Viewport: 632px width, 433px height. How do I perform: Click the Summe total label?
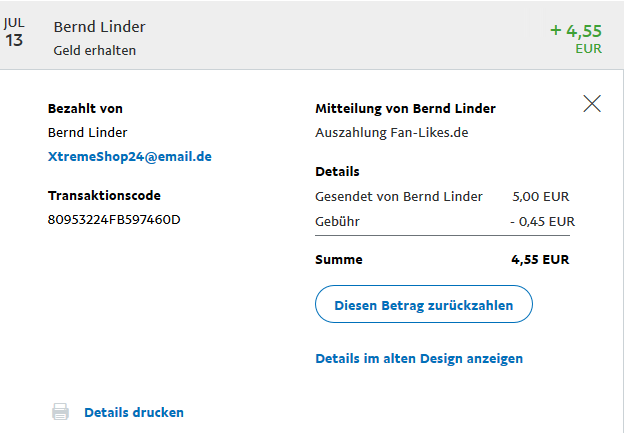click(339, 260)
